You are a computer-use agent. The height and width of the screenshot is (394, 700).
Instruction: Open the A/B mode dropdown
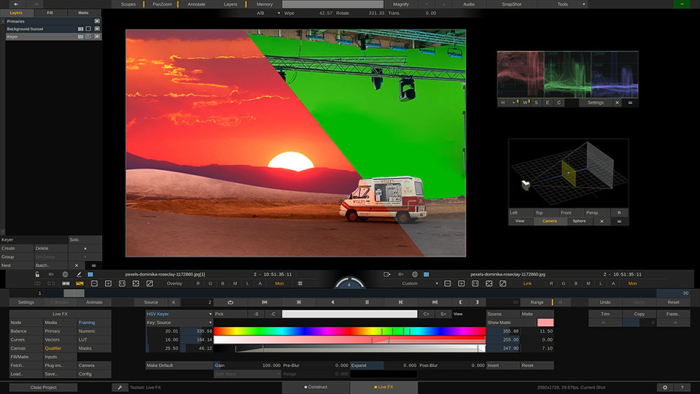pos(268,13)
